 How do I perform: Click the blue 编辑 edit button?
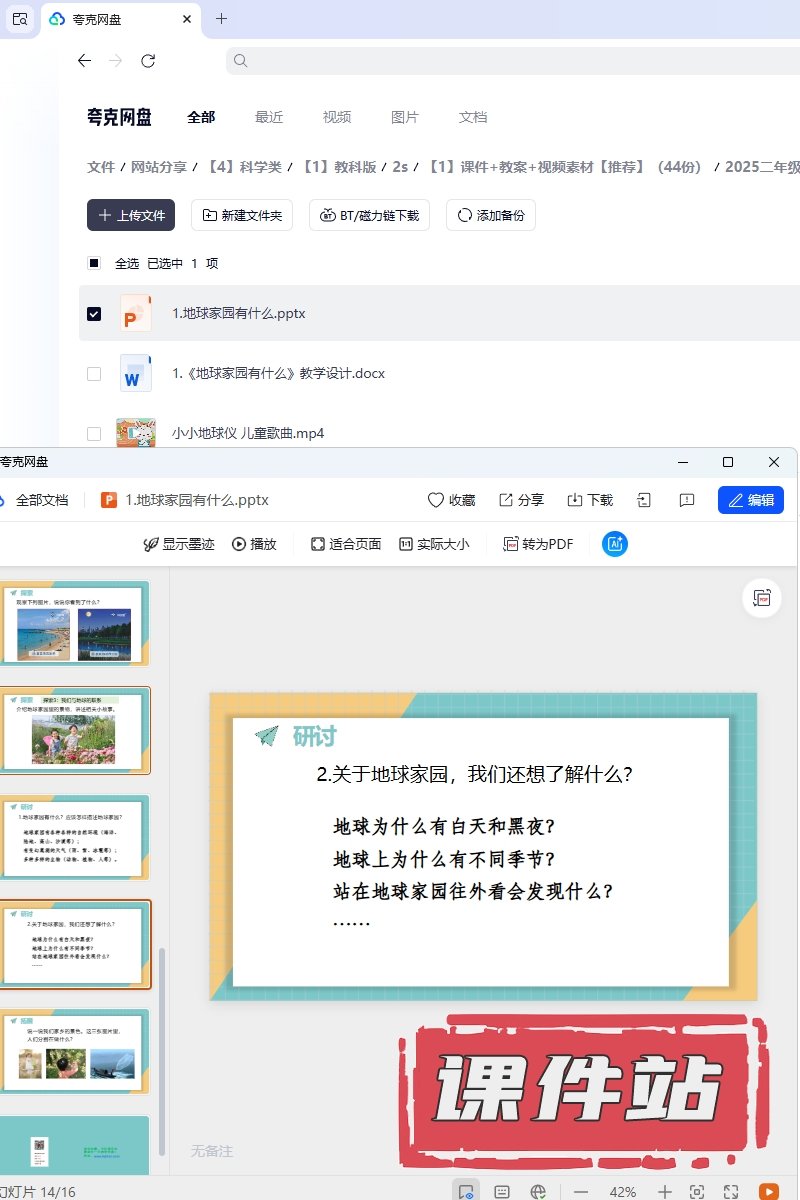click(750, 500)
